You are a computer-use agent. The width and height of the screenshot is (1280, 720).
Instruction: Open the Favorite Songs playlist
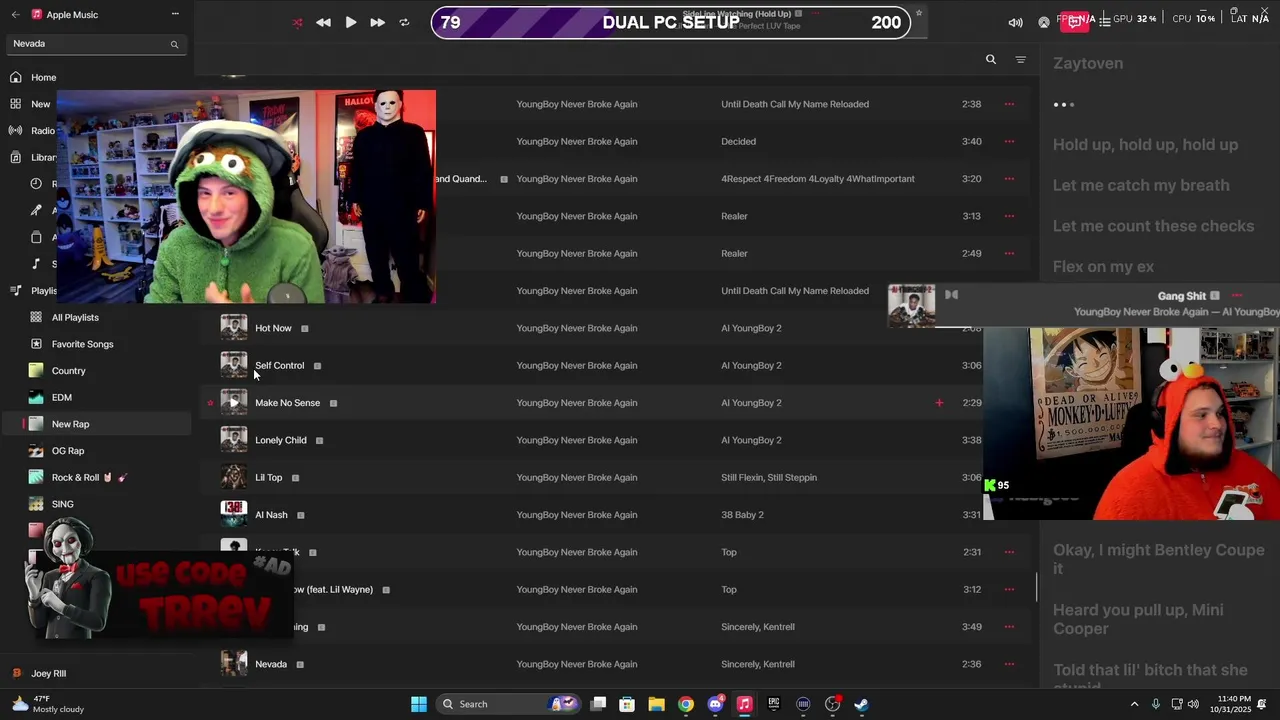coord(82,344)
